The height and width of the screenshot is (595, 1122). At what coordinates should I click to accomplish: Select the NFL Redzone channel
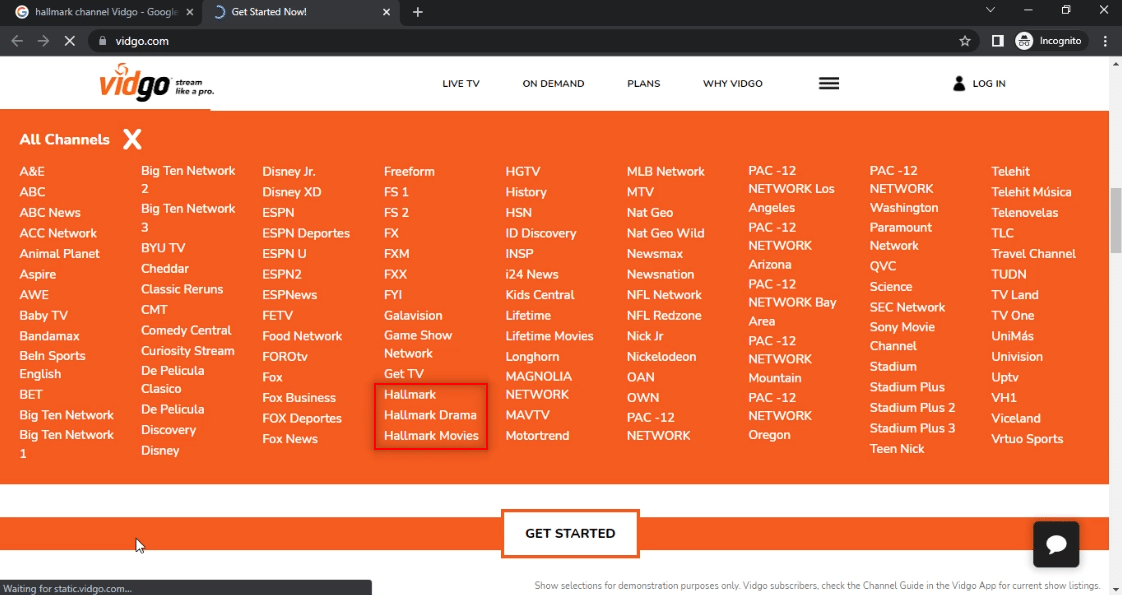coord(664,315)
